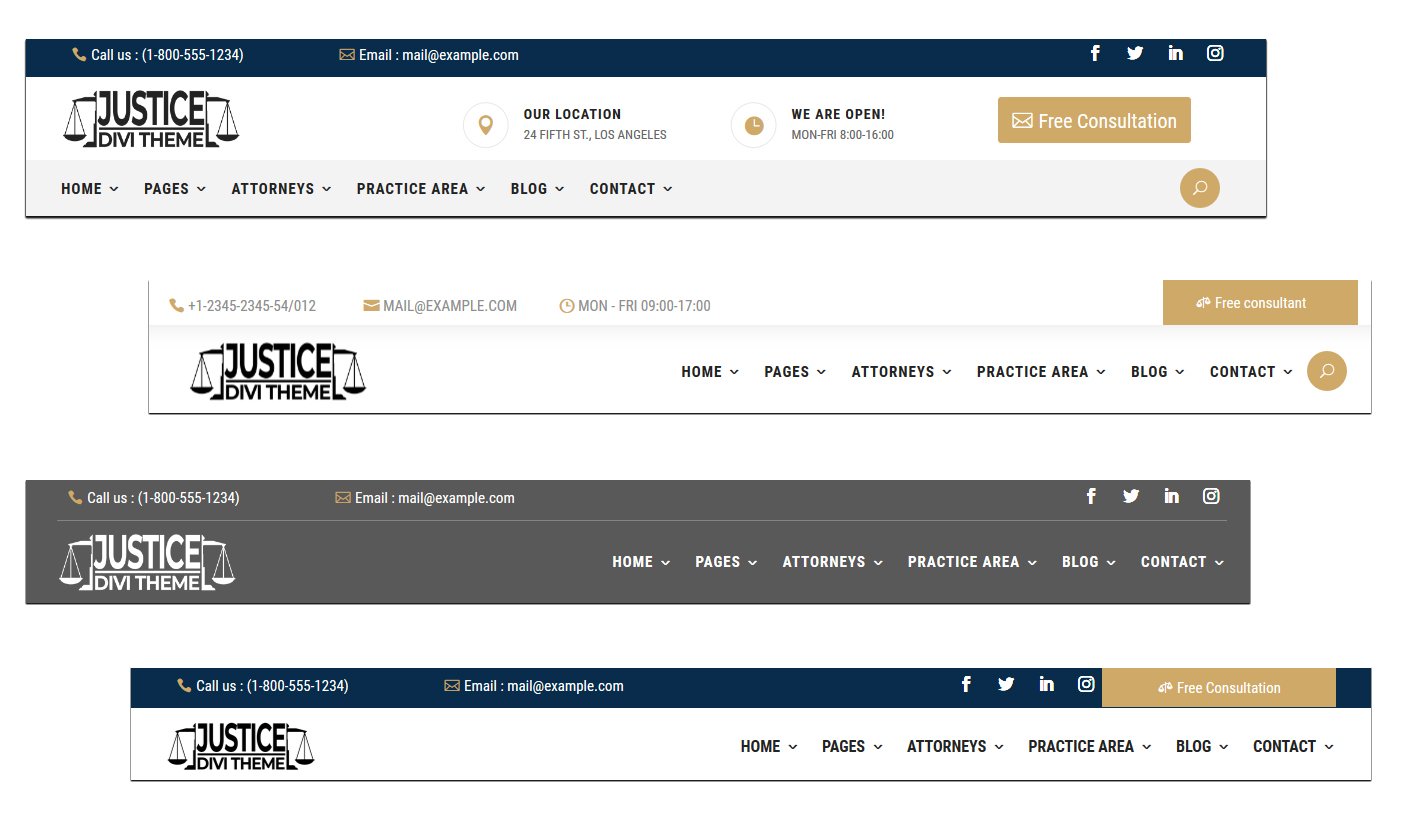Click phone icon next to +1-2345-2345-54/012
The width and height of the screenshot is (1407, 834).
click(176, 306)
